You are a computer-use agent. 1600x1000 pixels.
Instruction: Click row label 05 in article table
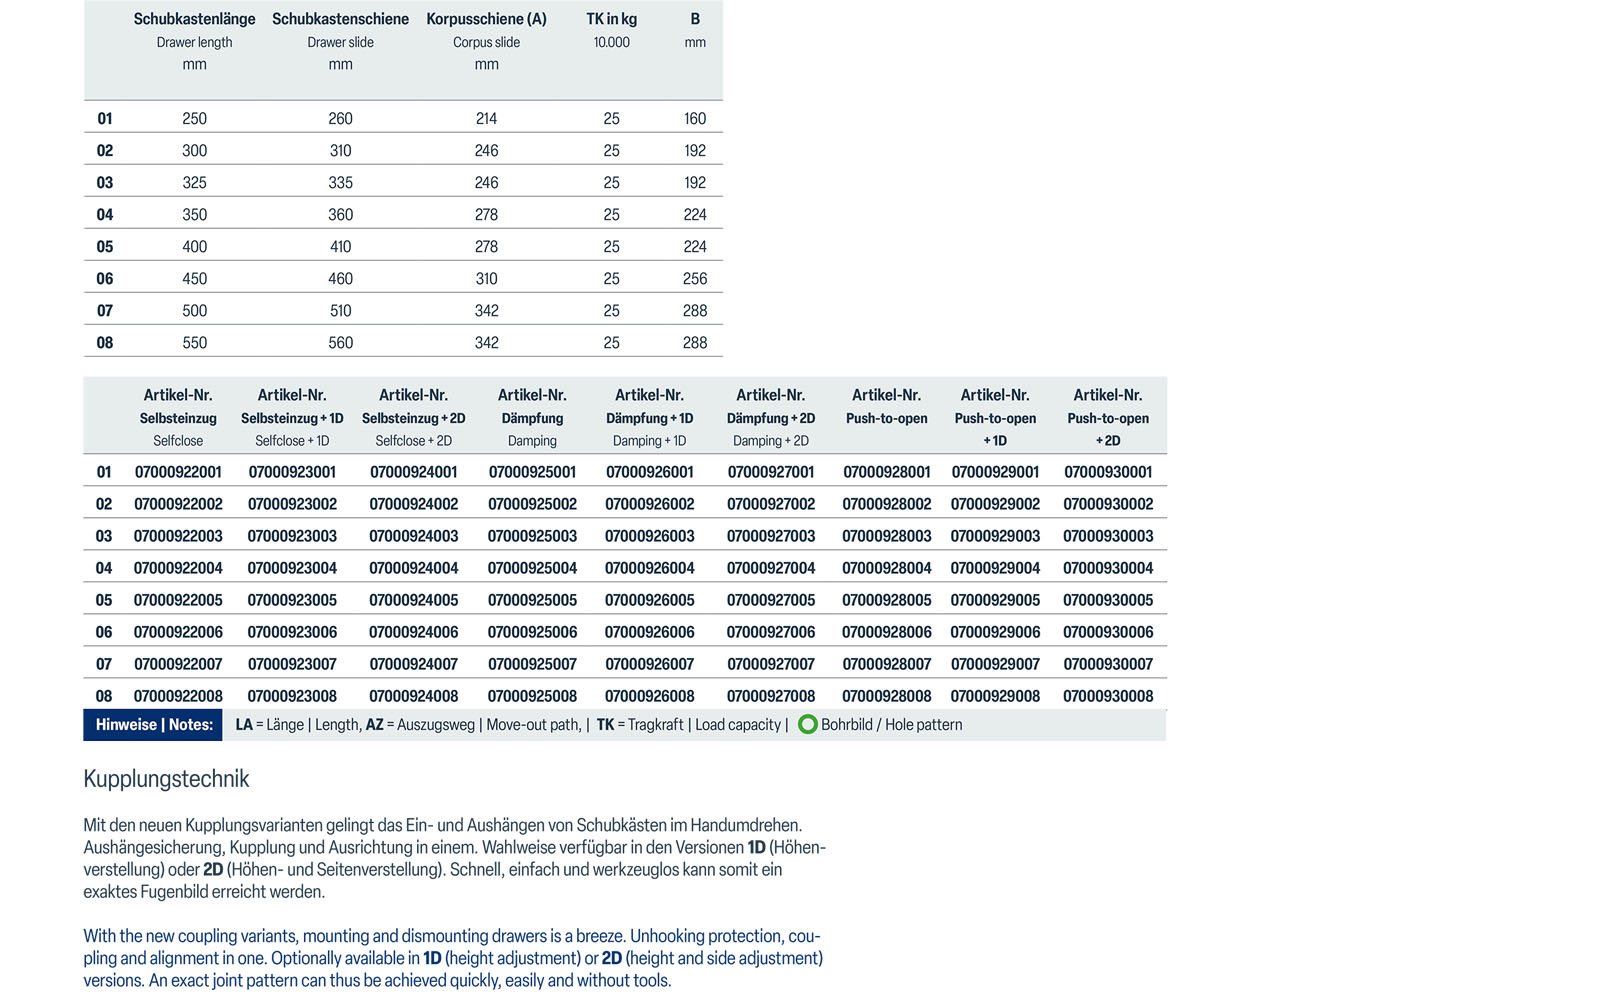click(104, 600)
